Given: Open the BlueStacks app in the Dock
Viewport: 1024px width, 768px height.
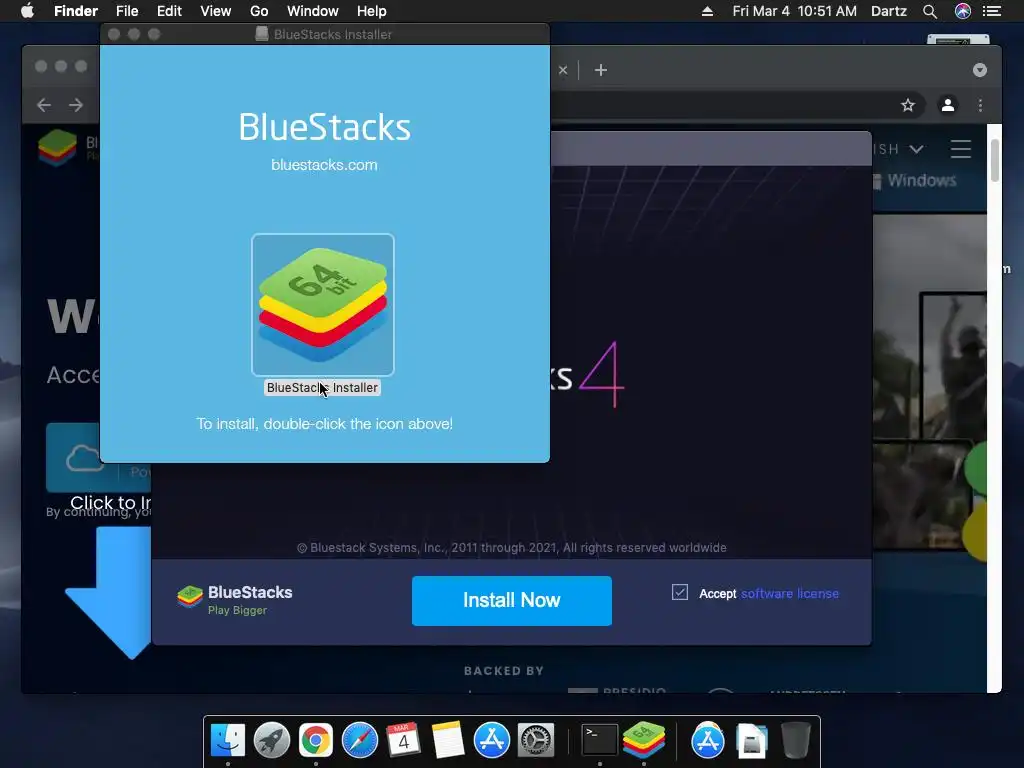Looking at the screenshot, I should click(x=644, y=740).
